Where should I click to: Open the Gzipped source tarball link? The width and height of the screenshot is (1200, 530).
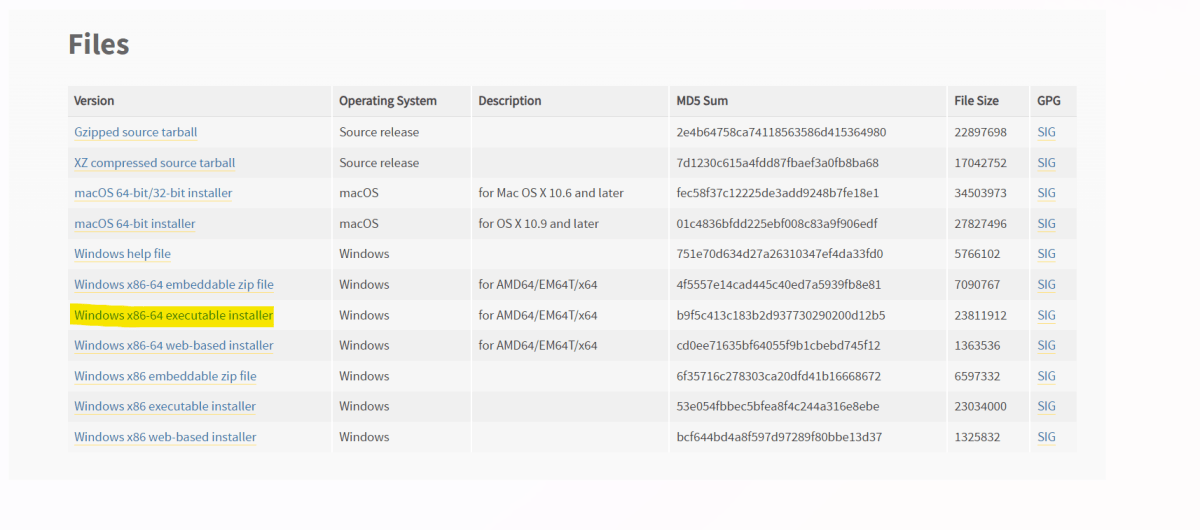pos(135,132)
